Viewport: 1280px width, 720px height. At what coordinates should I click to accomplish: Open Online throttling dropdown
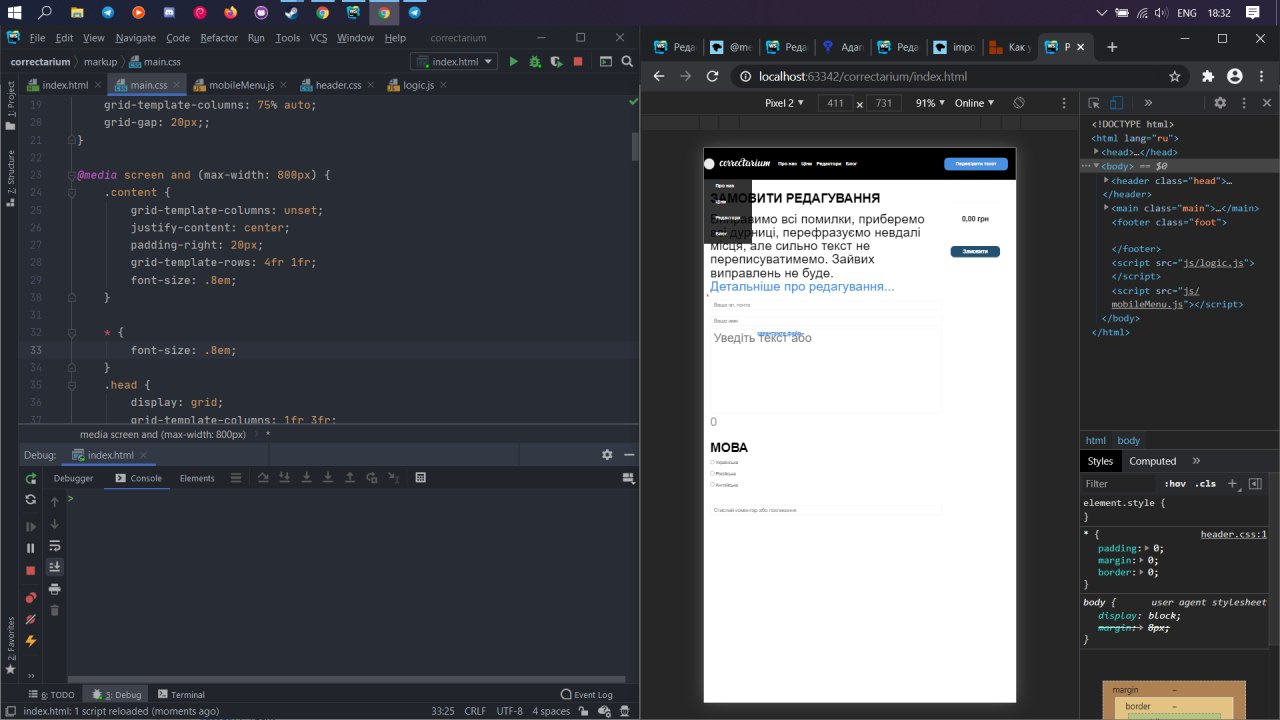(975, 103)
